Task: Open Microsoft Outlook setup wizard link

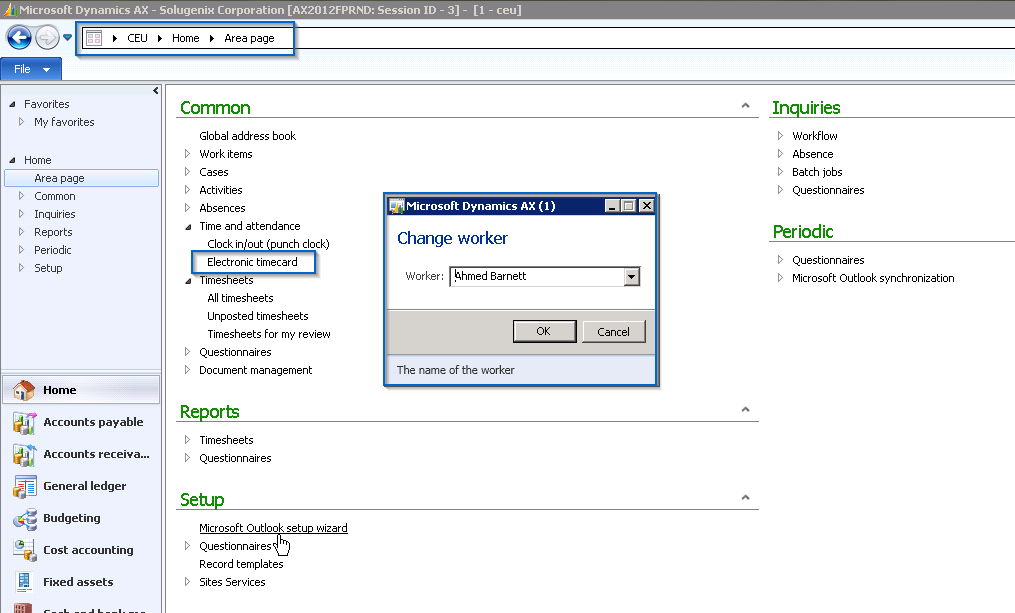Action: tap(273, 528)
